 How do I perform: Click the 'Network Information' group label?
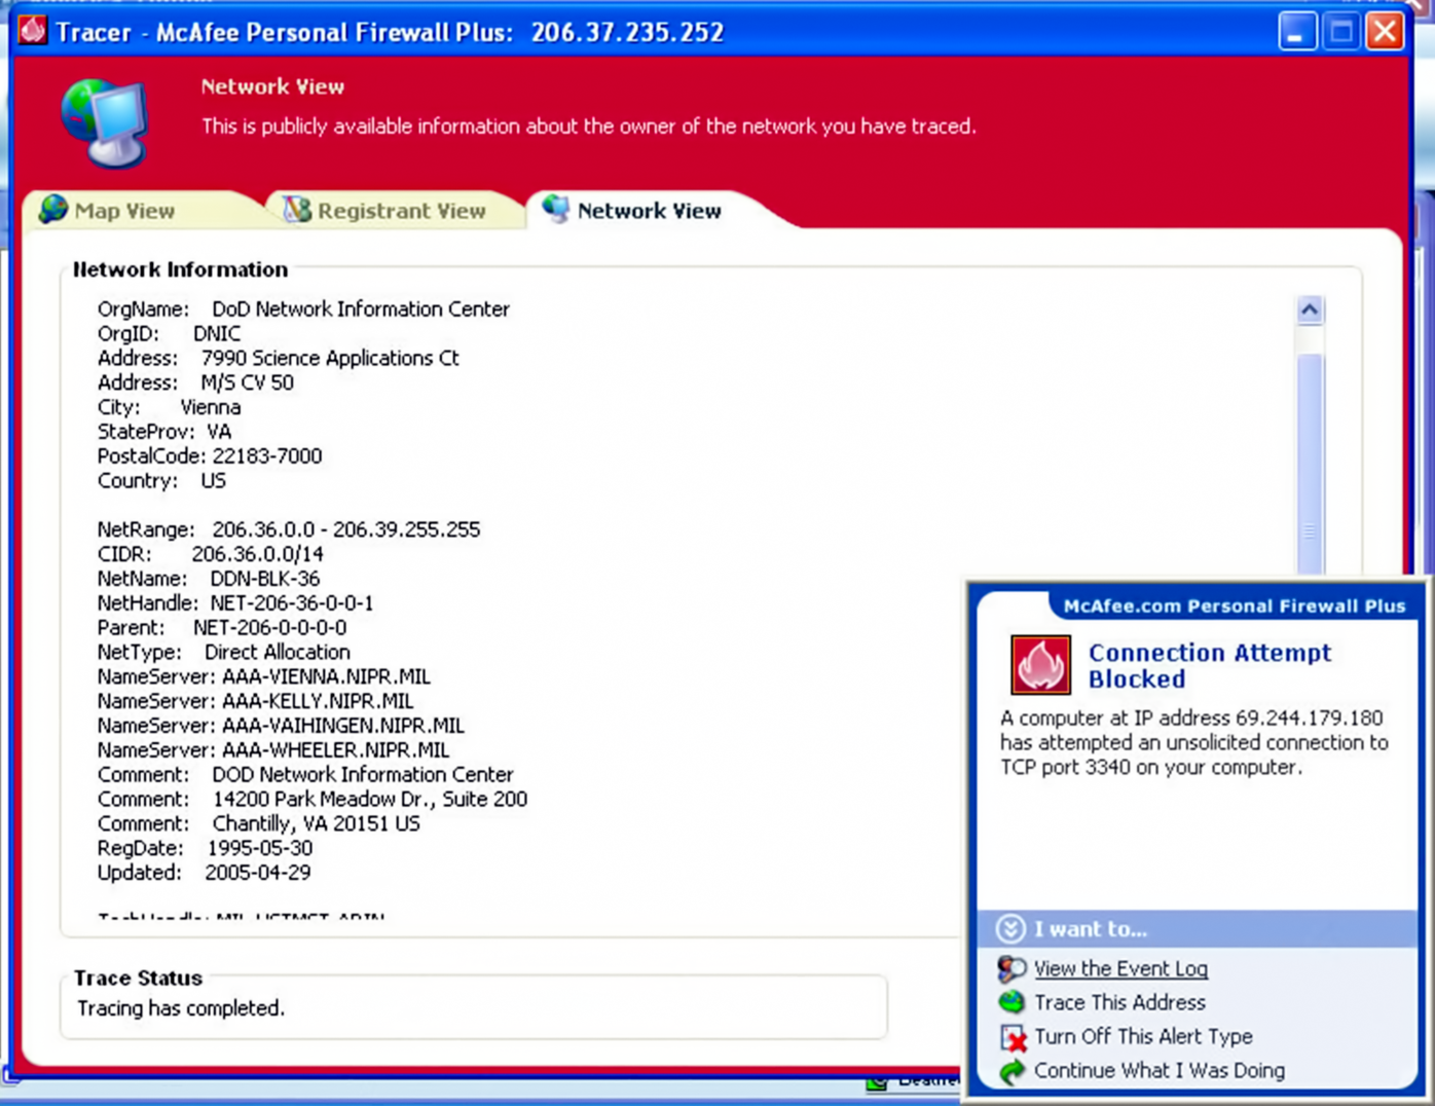[180, 269]
